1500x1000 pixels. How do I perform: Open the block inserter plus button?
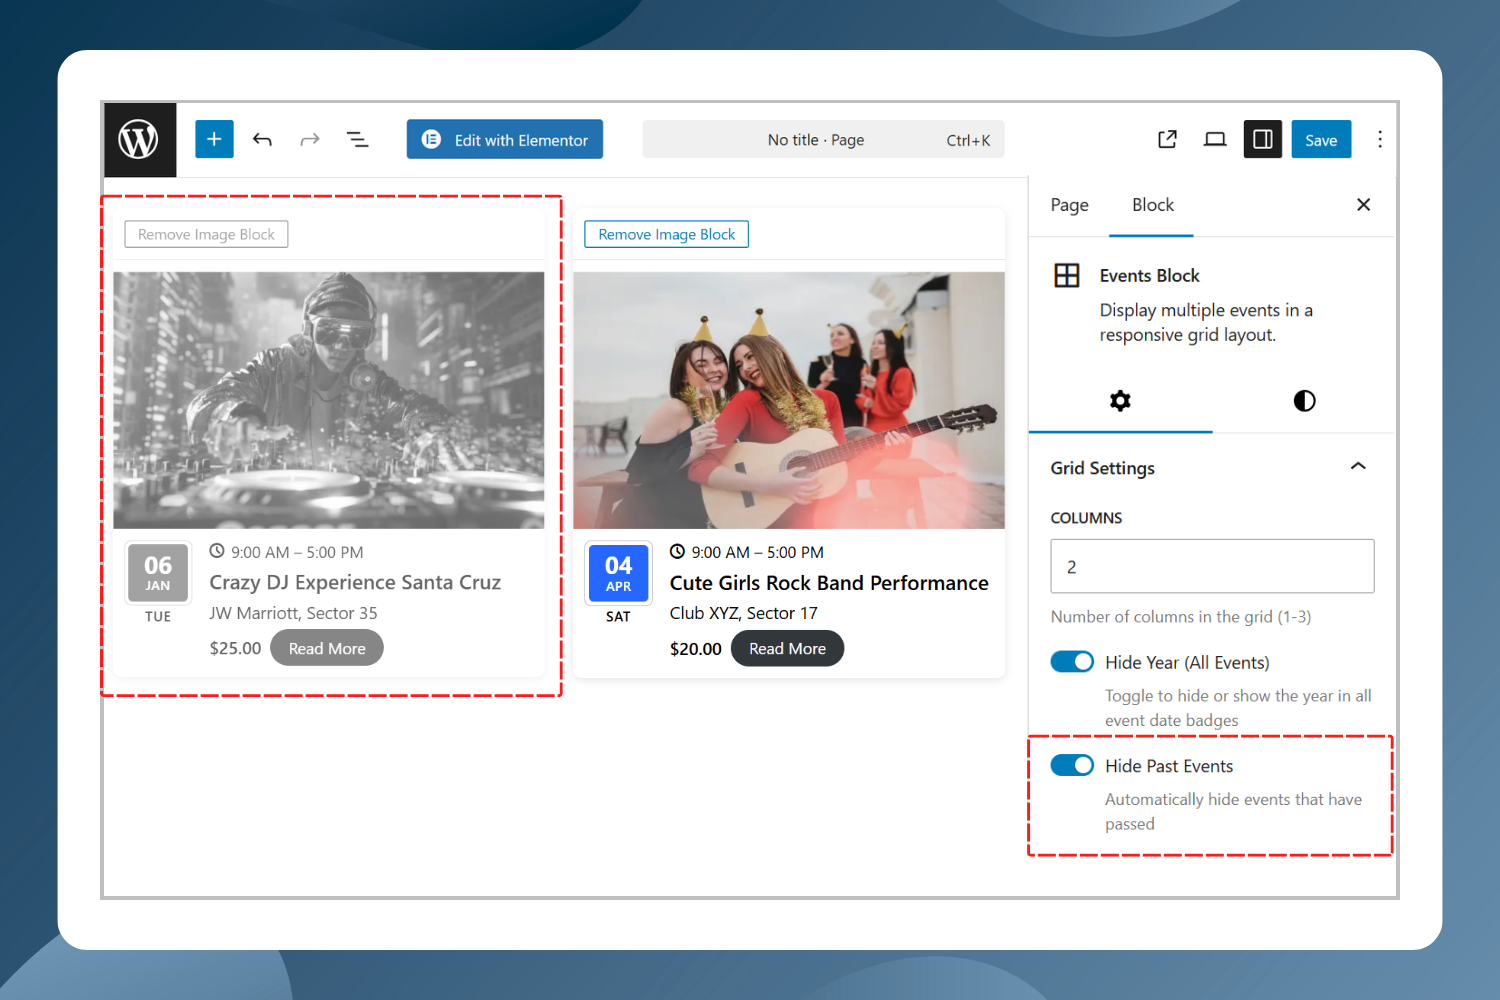[214, 140]
